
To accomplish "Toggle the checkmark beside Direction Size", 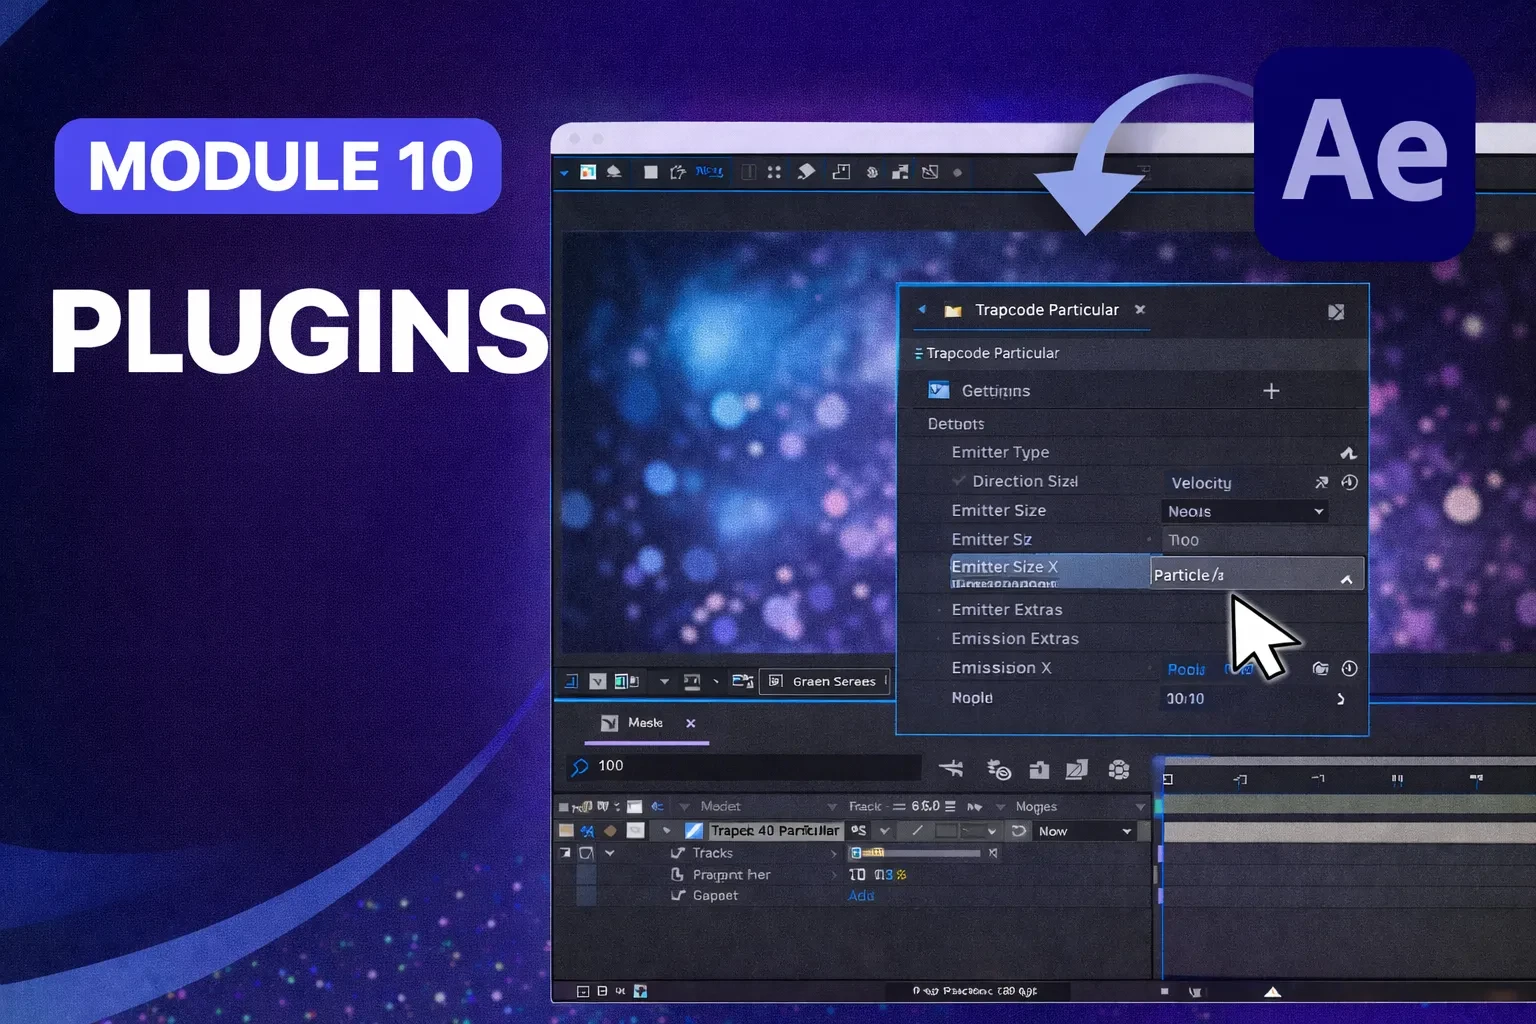I will [x=958, y=481].
